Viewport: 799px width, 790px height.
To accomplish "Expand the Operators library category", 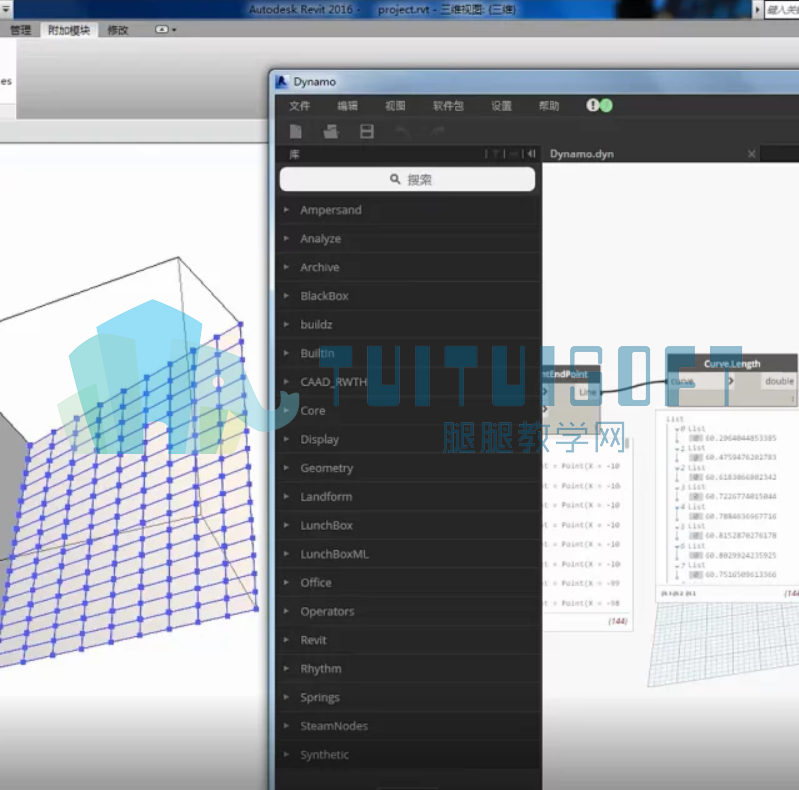I will pyautogui.click(x=409, y=611).
